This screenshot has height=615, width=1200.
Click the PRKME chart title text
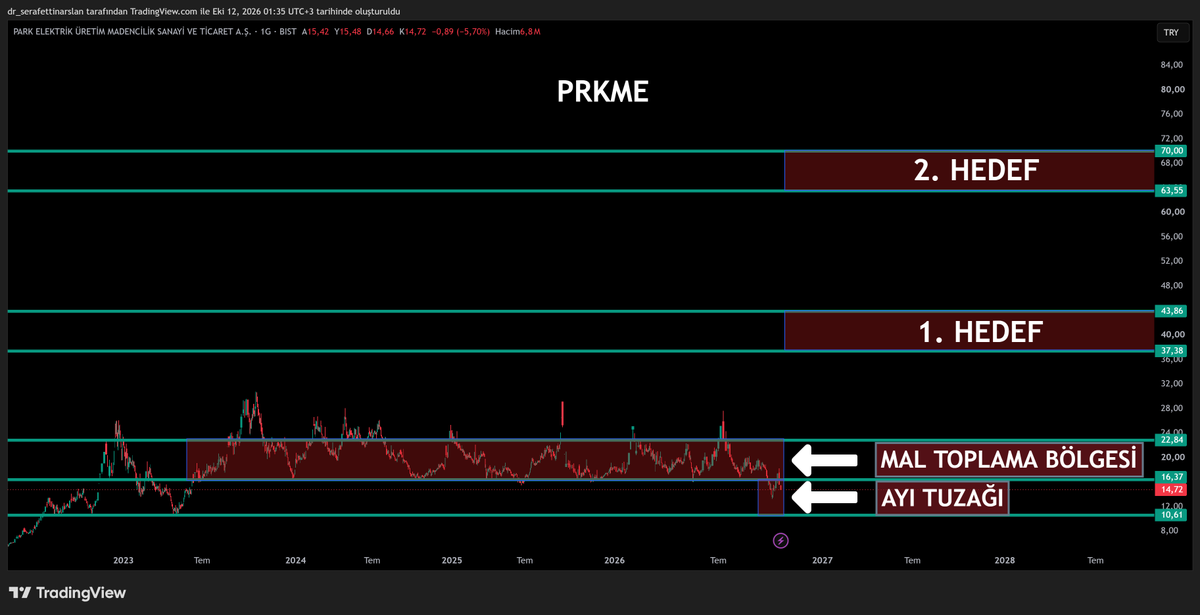pyautogui.click(x=602, y=92)
